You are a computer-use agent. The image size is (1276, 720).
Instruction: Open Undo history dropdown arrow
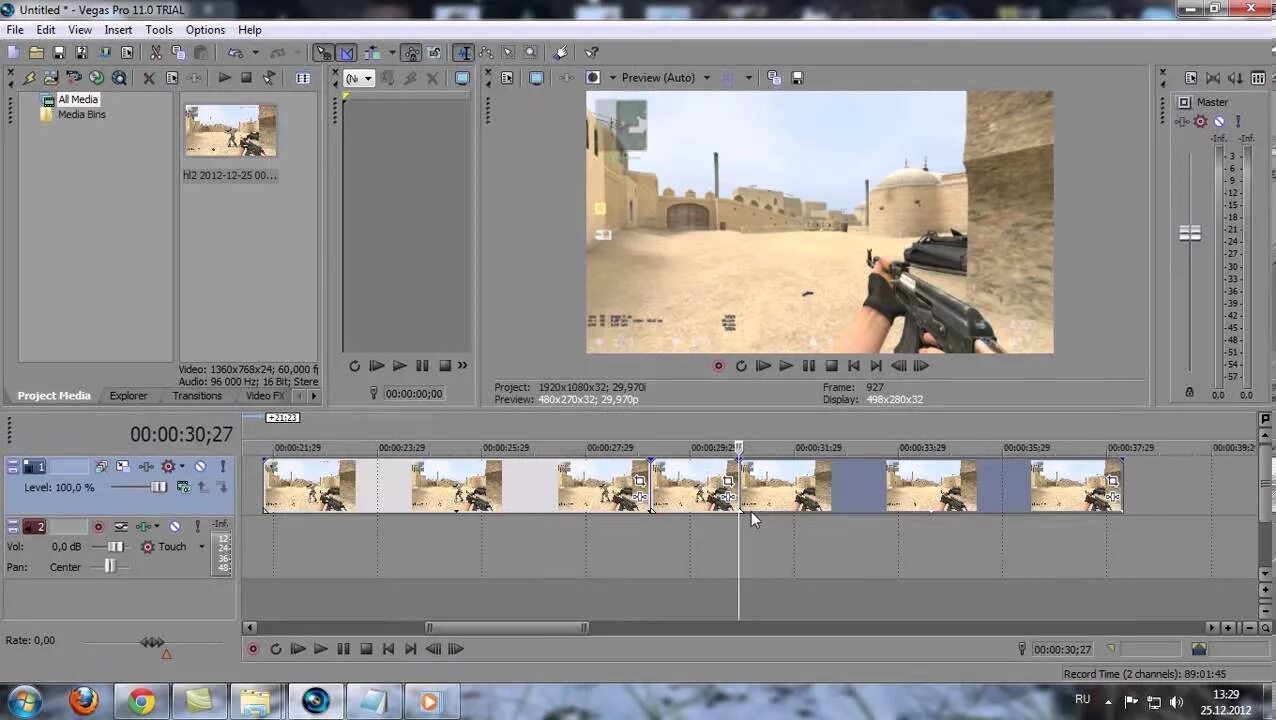pyautogui.click(x=255, y=53)
